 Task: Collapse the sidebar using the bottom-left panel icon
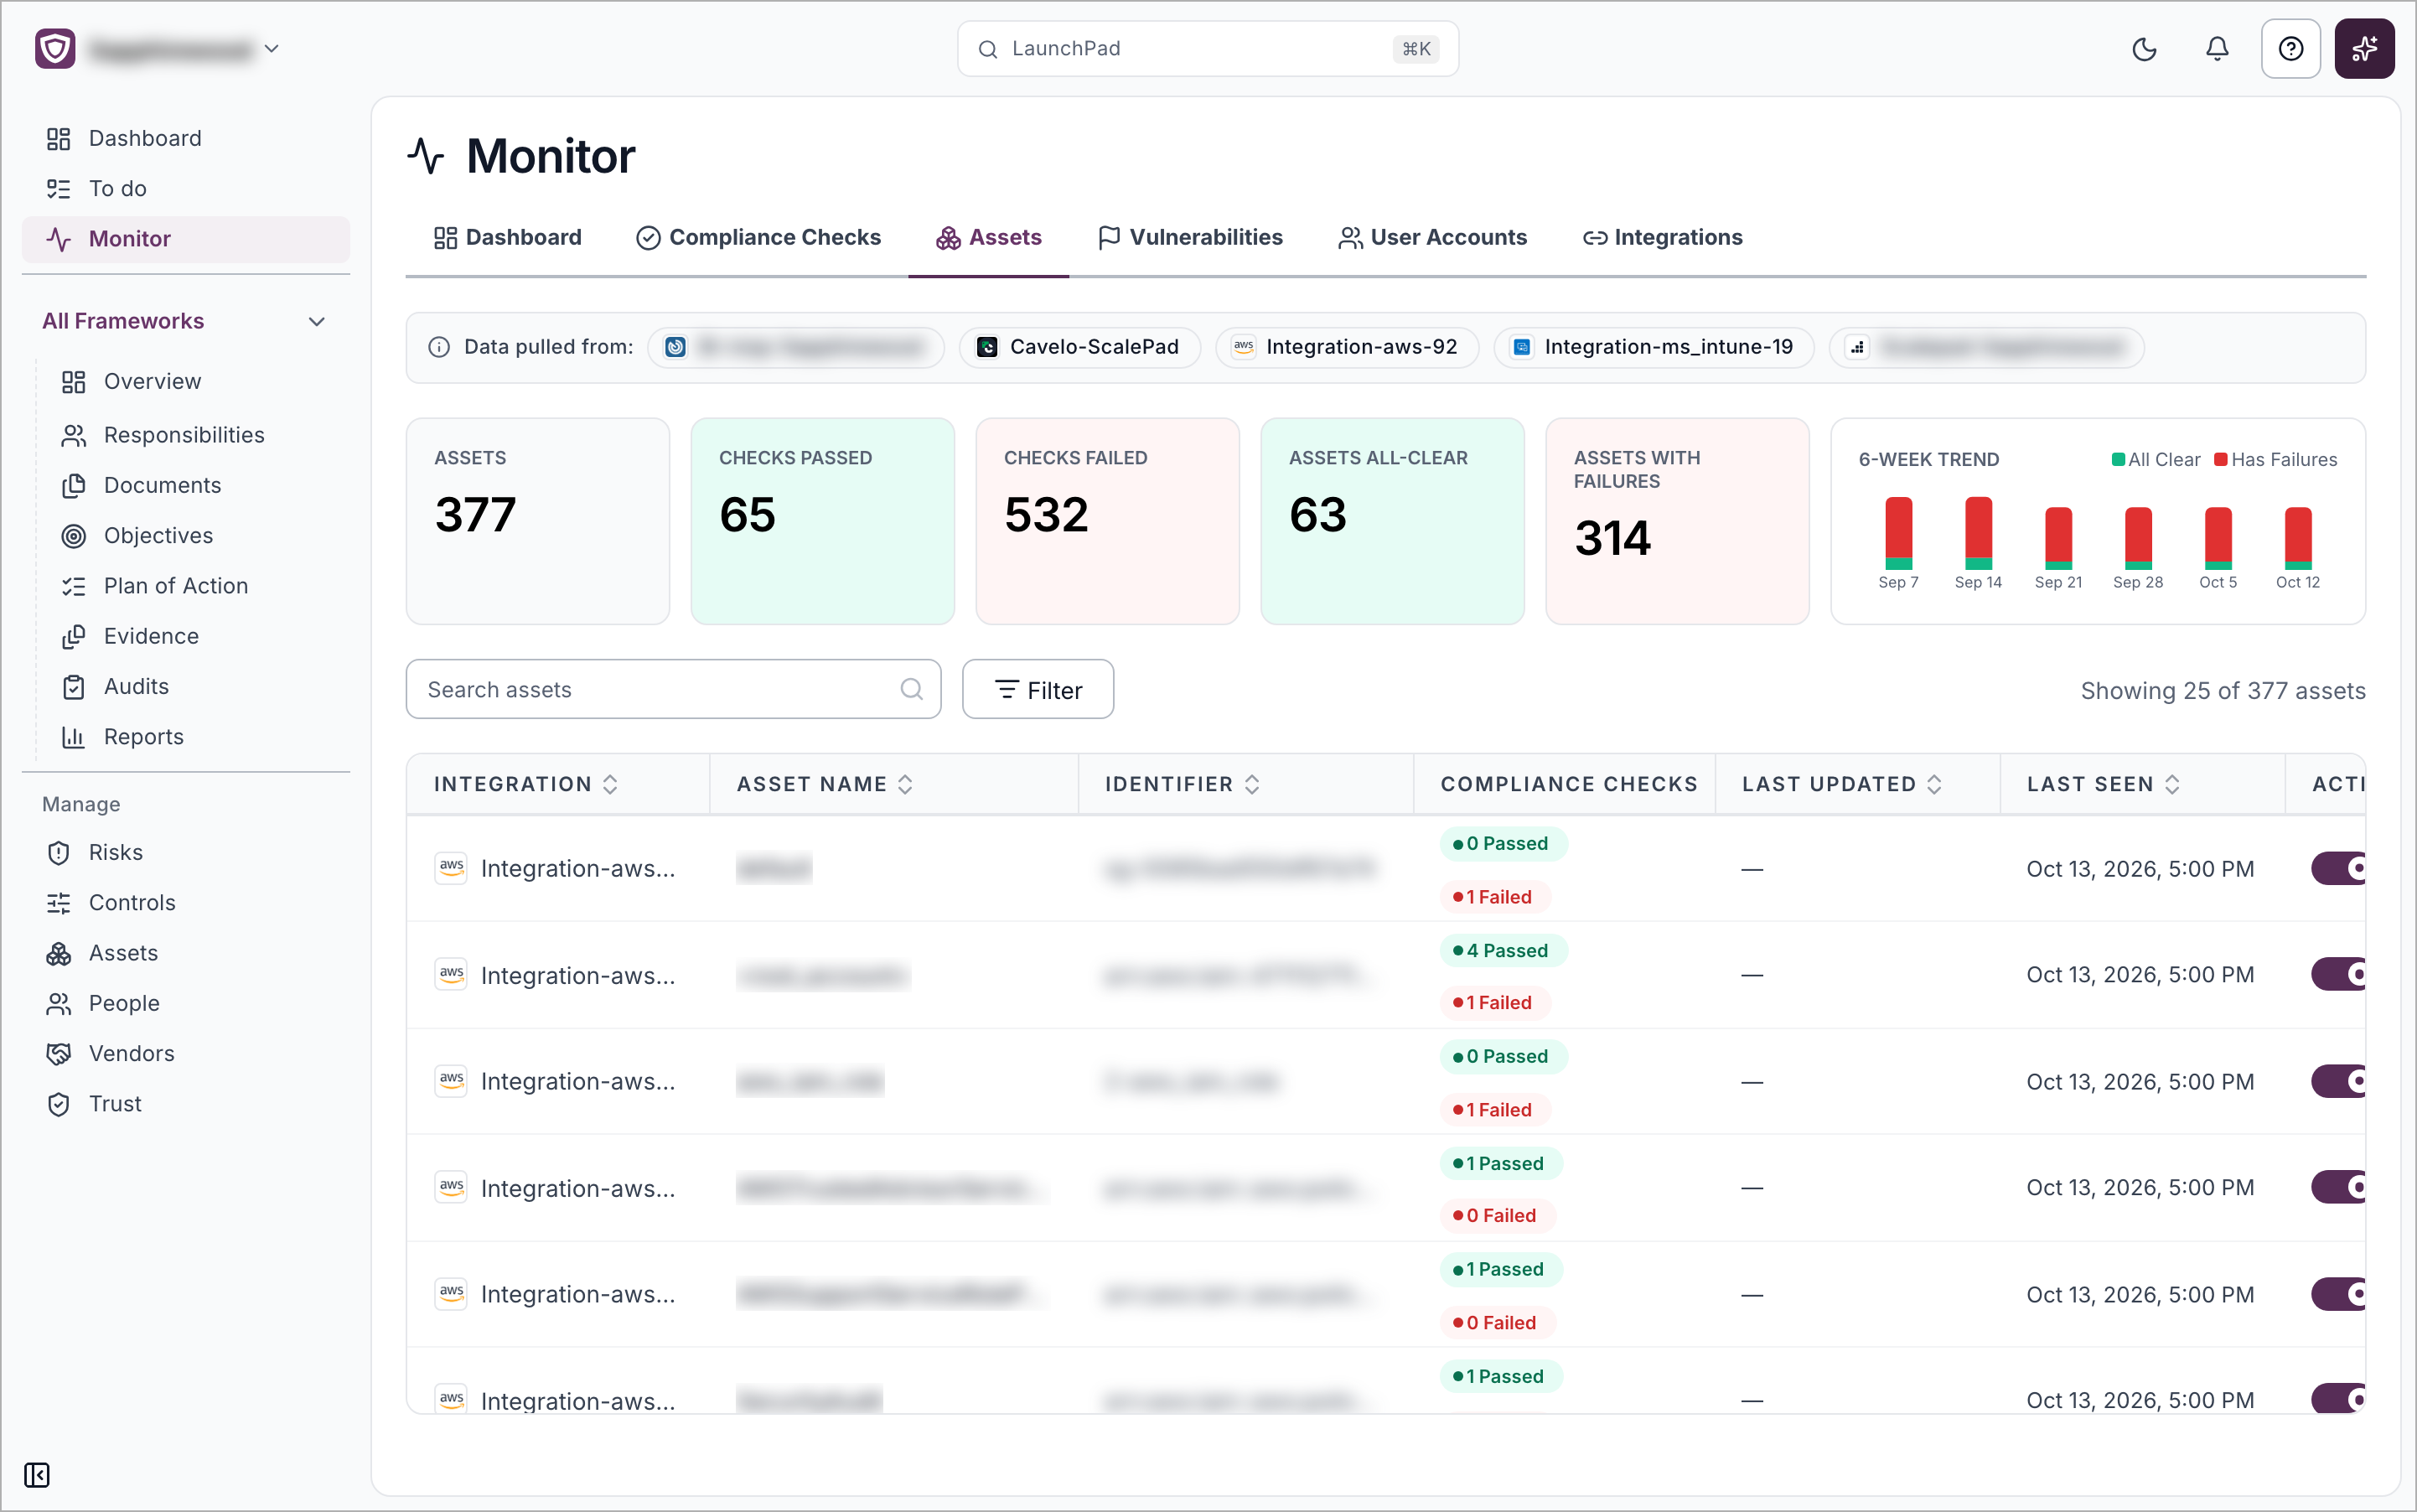[x=37, y=1474]
